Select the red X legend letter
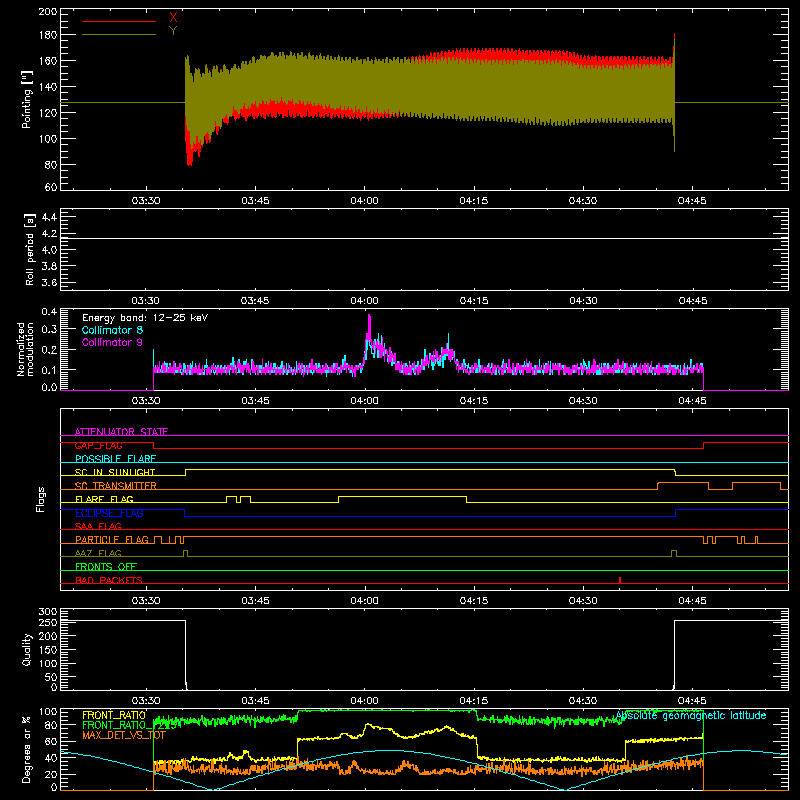The width and height of the screenshot is (800, 800). [173, 18]
